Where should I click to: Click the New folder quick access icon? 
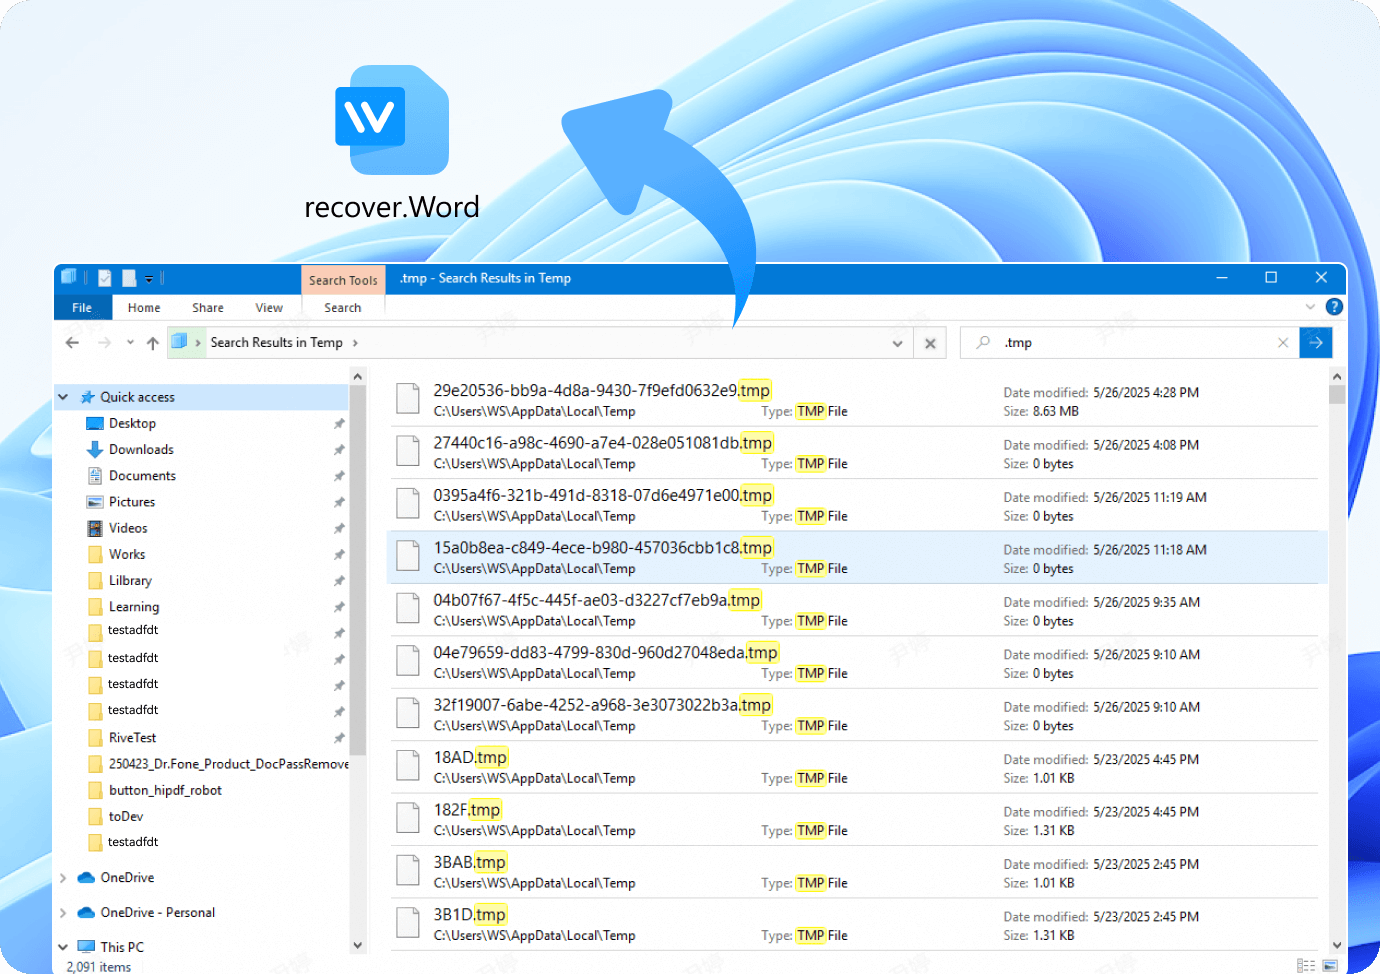click(129, 278)
